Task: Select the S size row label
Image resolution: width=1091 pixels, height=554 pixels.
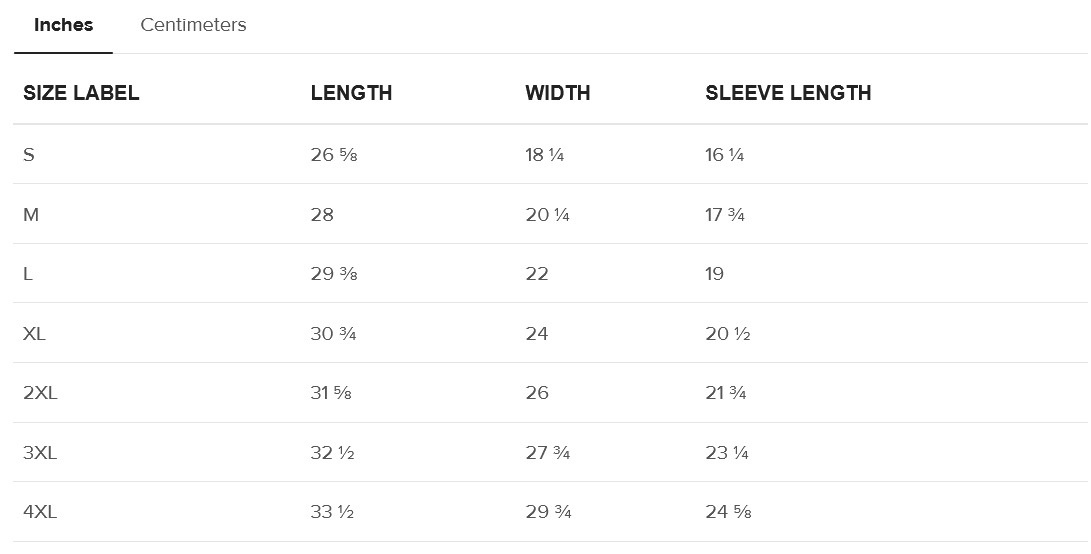Action: pyautogui.click(x=29, y=155)
